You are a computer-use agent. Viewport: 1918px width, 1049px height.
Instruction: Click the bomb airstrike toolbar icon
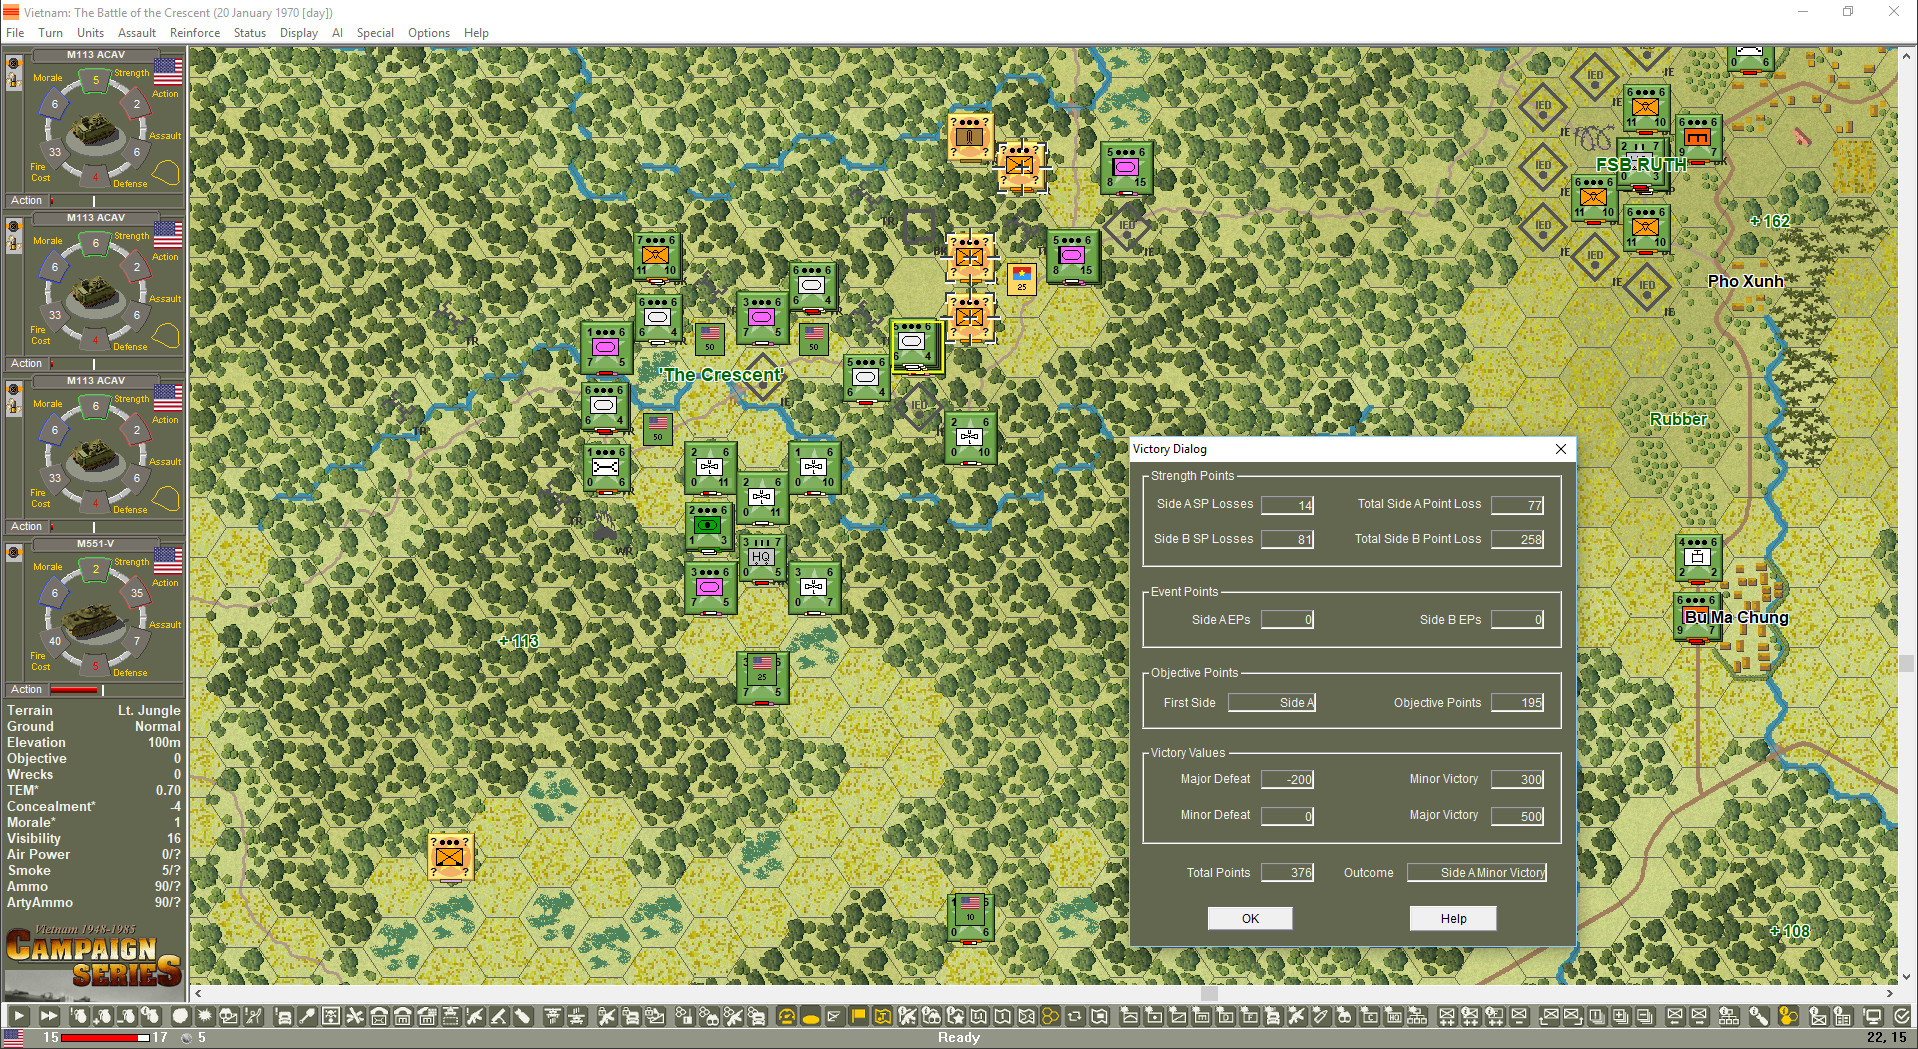(x=521, y=1016)
